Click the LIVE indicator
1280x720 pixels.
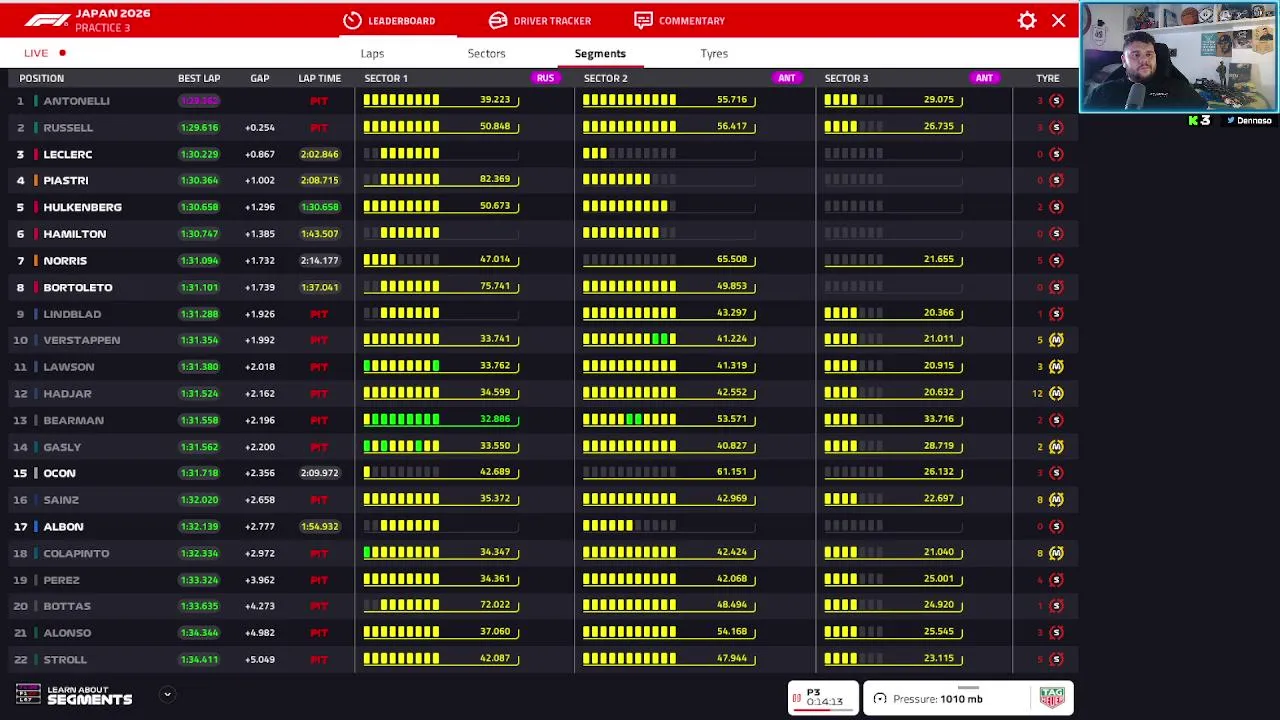click(45, 53)
